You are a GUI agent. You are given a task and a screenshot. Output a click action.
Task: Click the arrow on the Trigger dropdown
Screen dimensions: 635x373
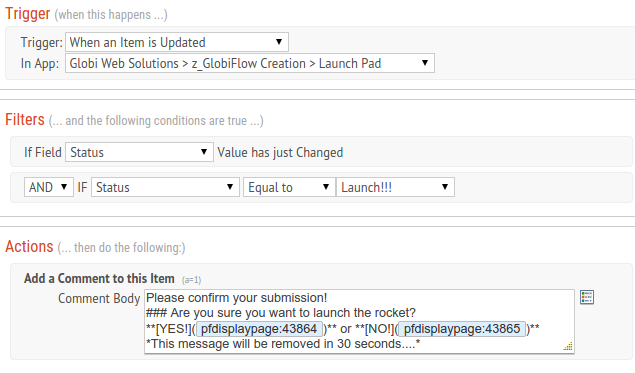click(x=279, y=42)
